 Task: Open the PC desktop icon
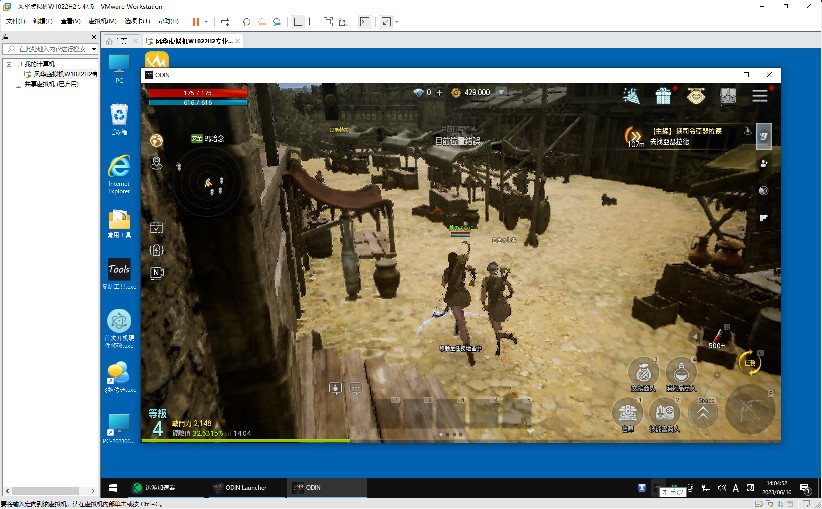tap(119, 69)
